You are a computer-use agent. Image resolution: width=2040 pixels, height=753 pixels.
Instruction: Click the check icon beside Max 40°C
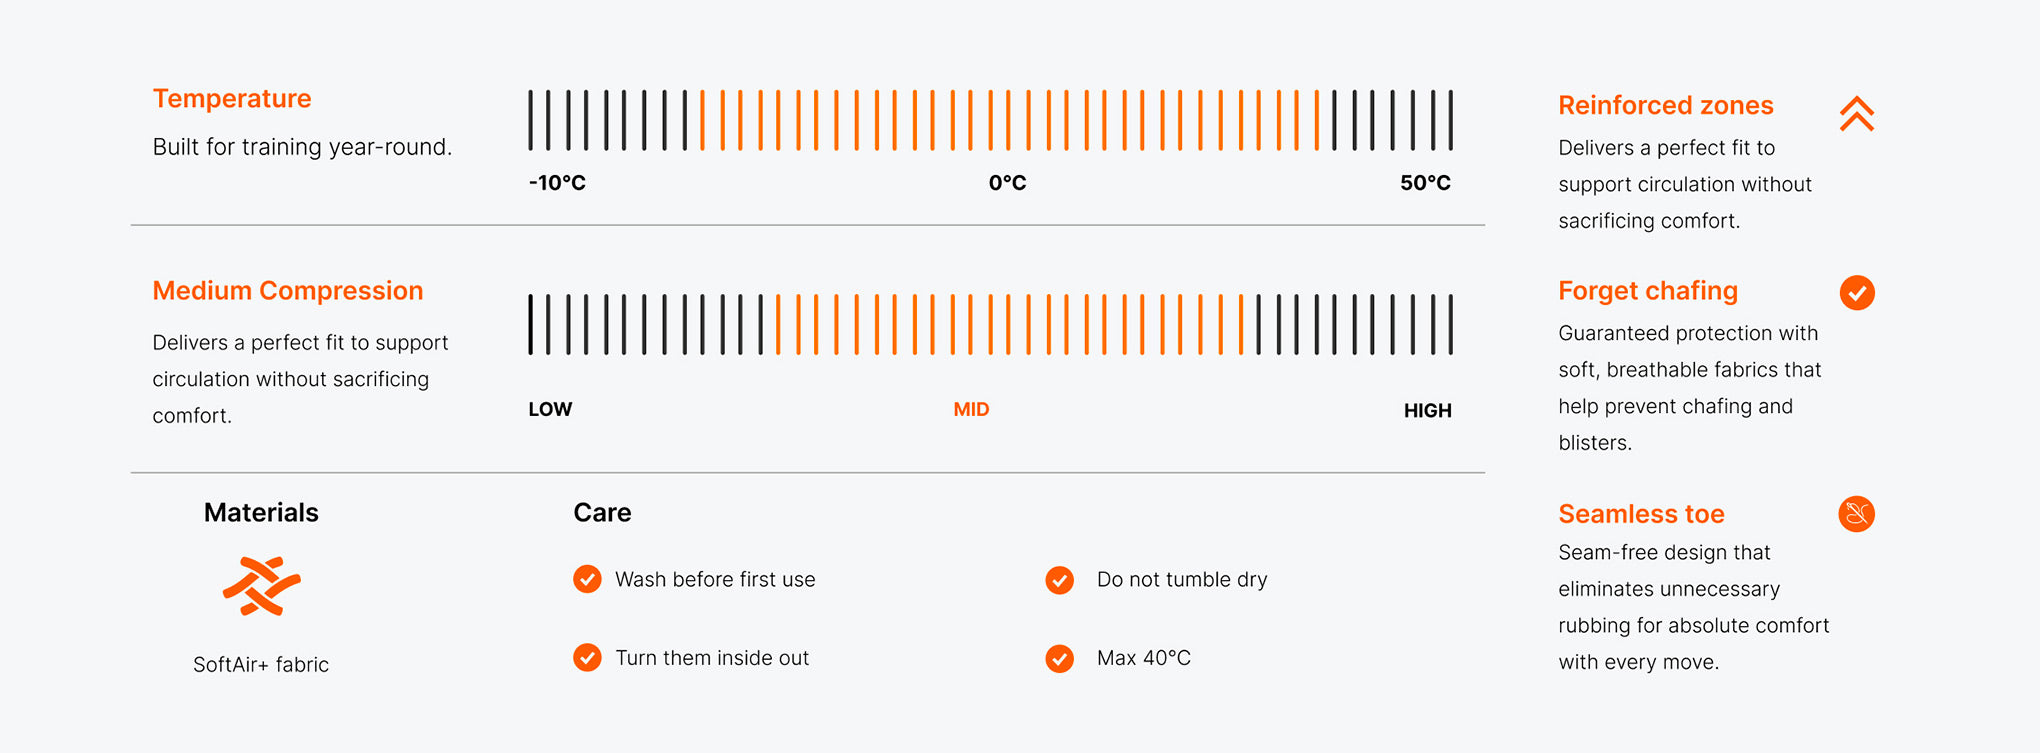[1060, 658]
